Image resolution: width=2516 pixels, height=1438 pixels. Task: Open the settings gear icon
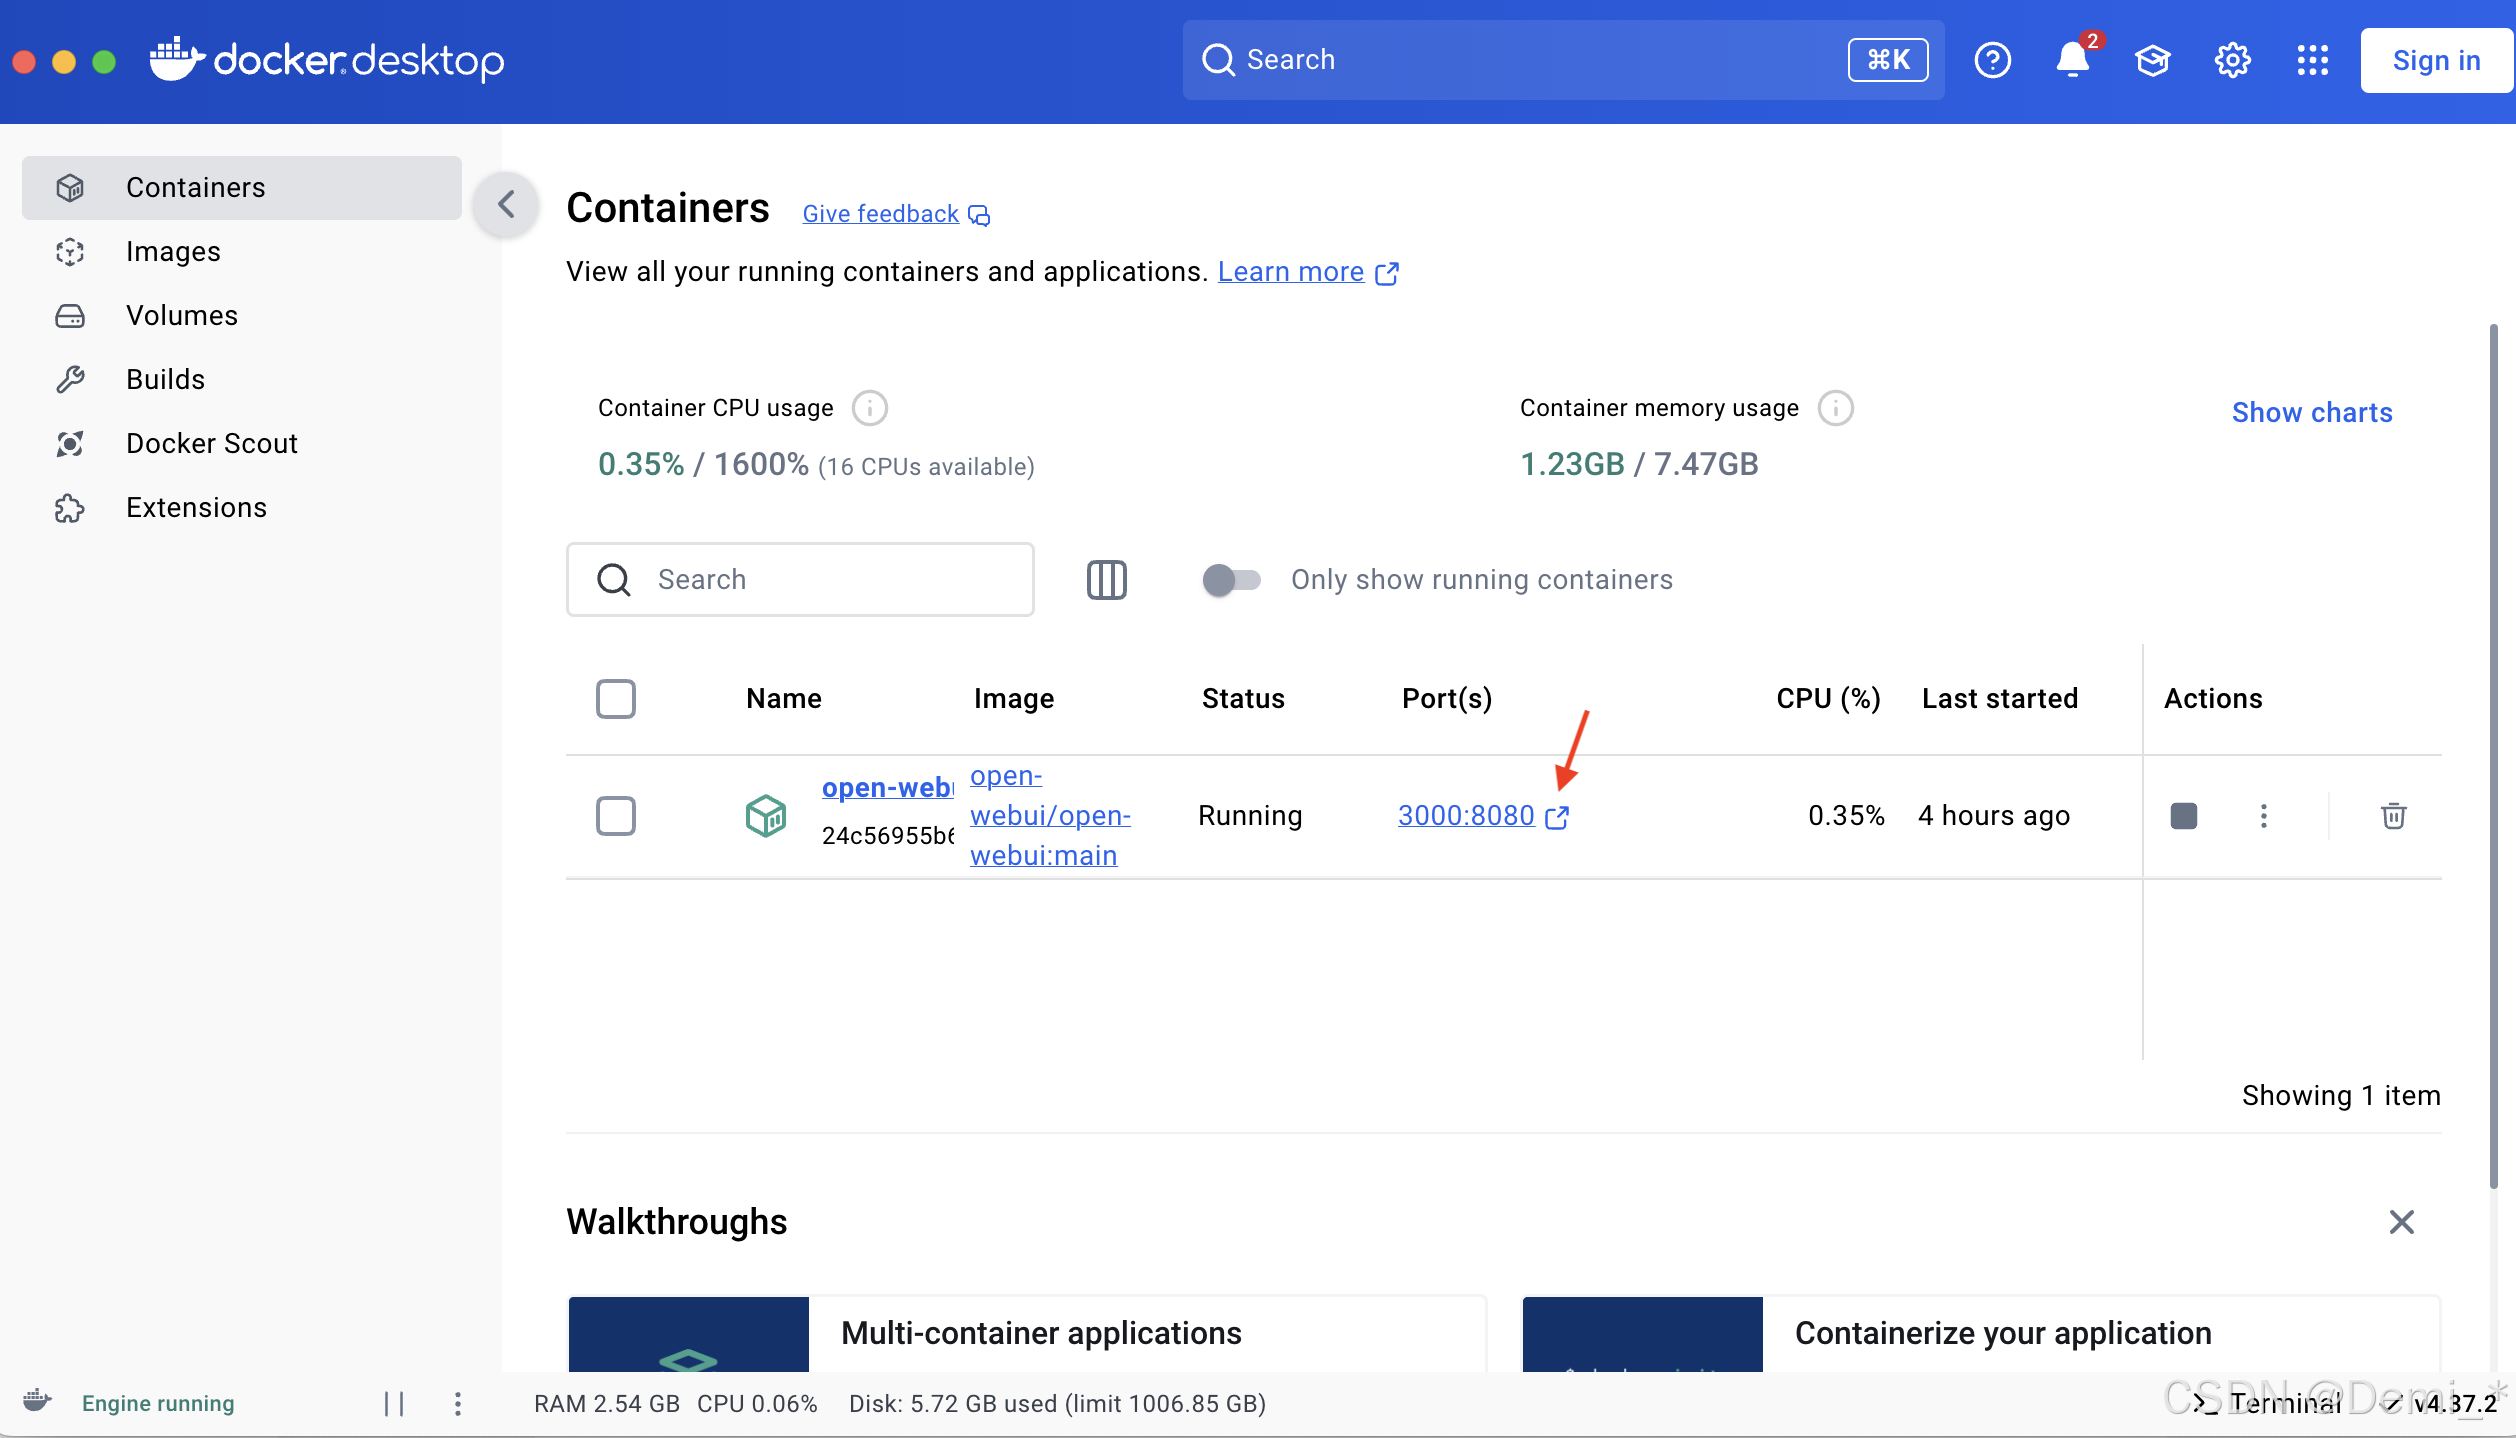pyautogui.click(x=2232, y=60)
